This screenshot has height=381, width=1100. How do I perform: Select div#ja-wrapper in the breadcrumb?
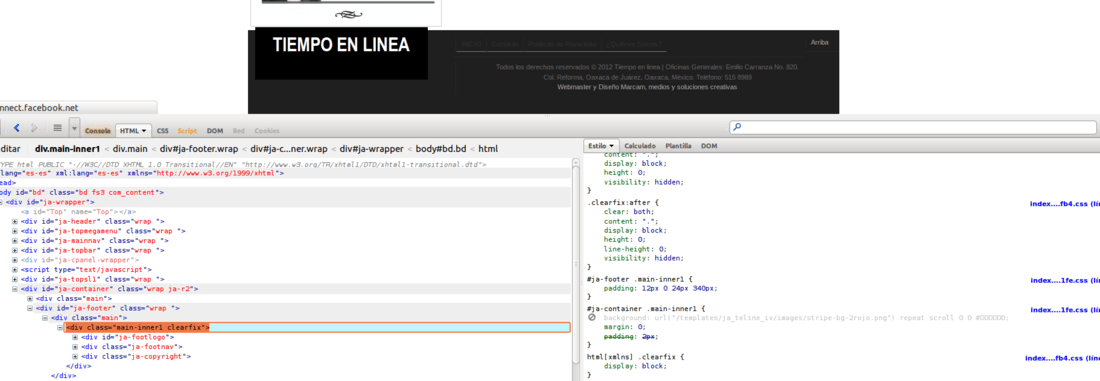pos(372,149)
